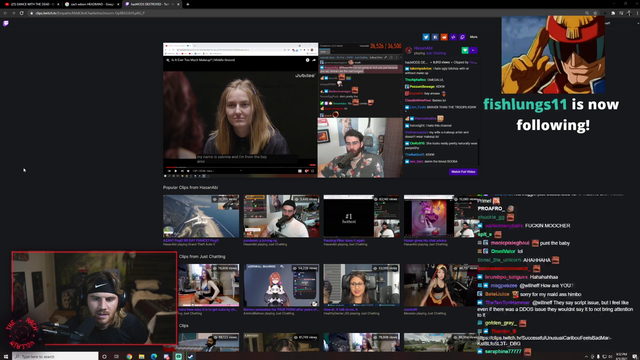Viewport: 640px width, 360px height.
Task: Open Steam from the taskbar
Action: click(191, 356)
